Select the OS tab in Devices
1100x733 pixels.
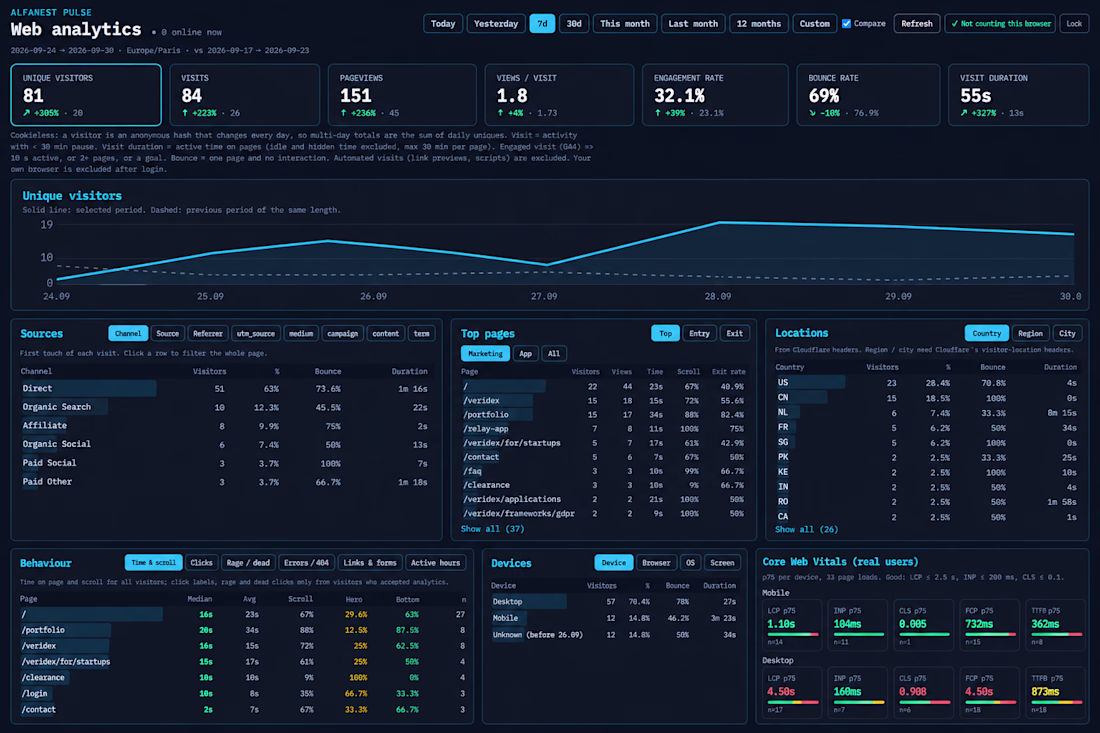690,563
